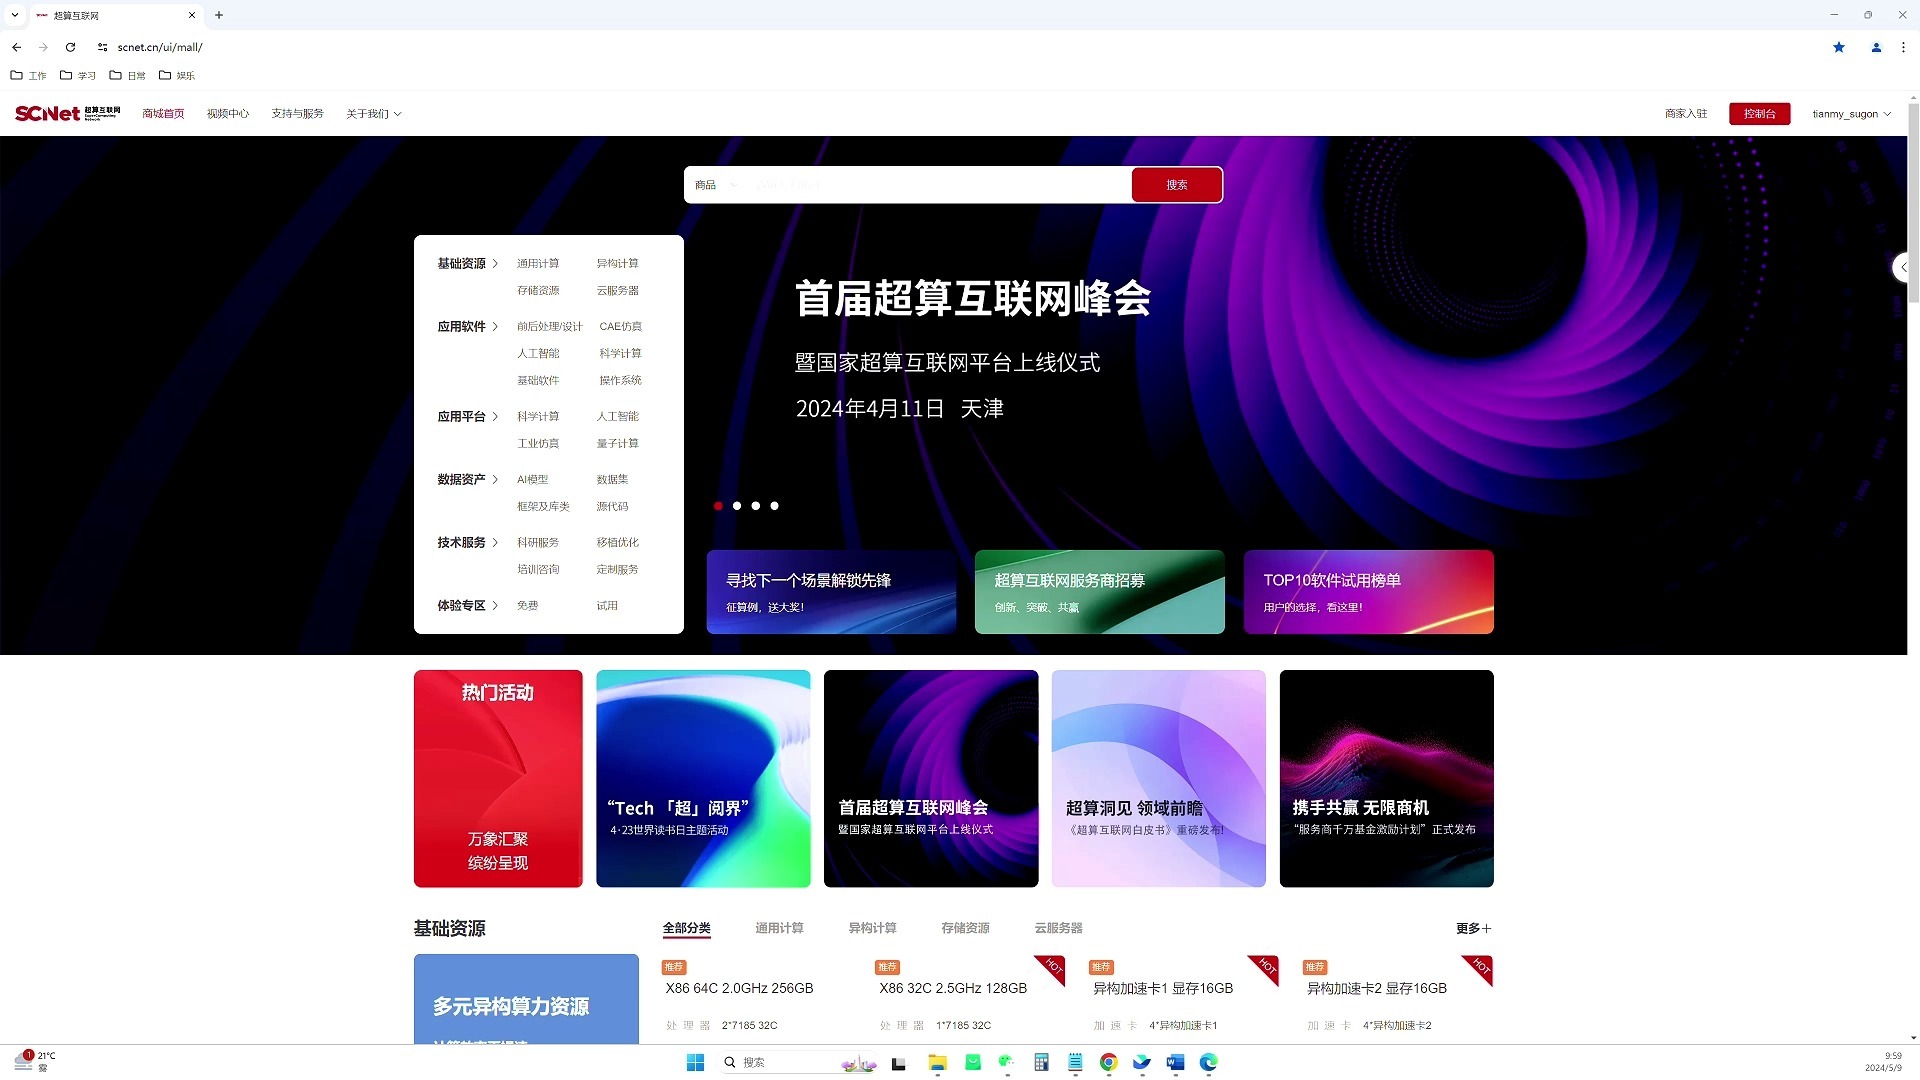Select the 全部分类 tab
This screenshot has width=1920, height=1080.
coord(686,929)
